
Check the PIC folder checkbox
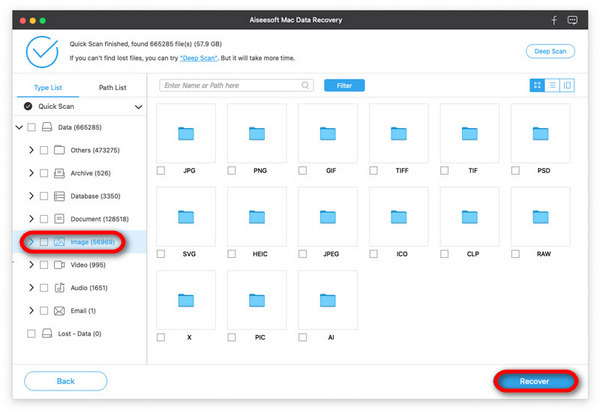click(x=232, y=337)
